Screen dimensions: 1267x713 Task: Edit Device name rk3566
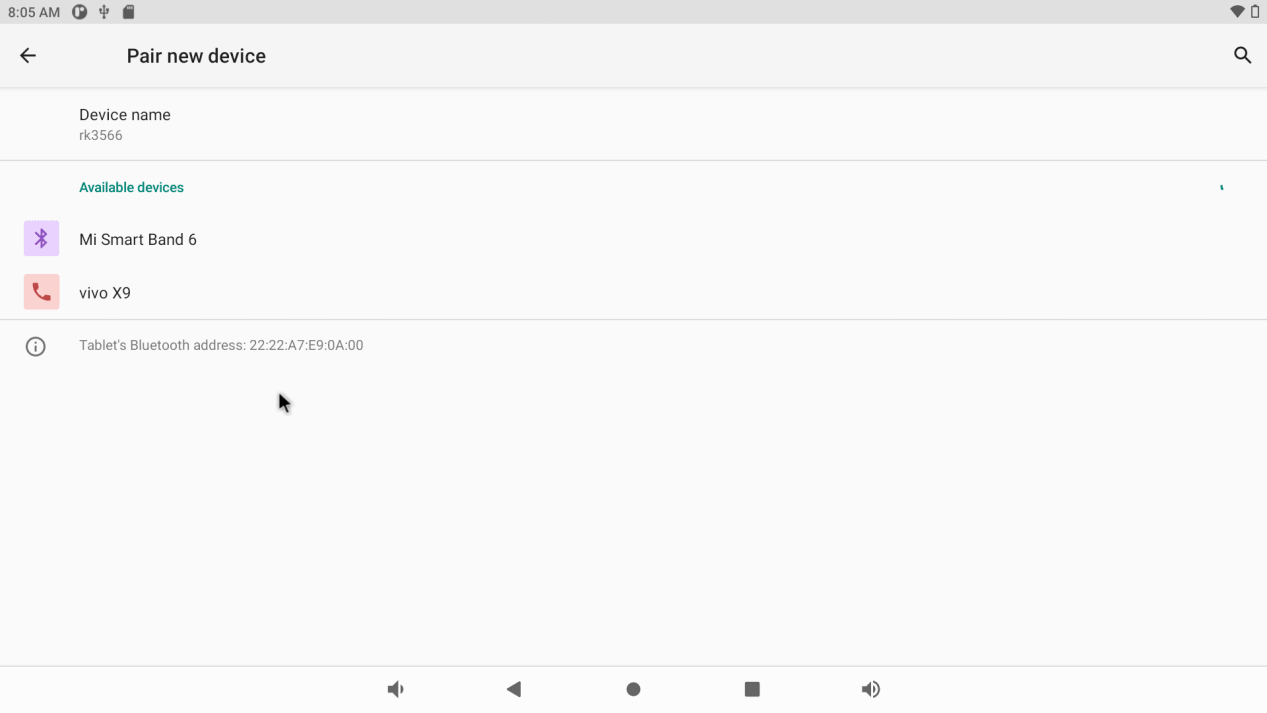pos(125,124)
